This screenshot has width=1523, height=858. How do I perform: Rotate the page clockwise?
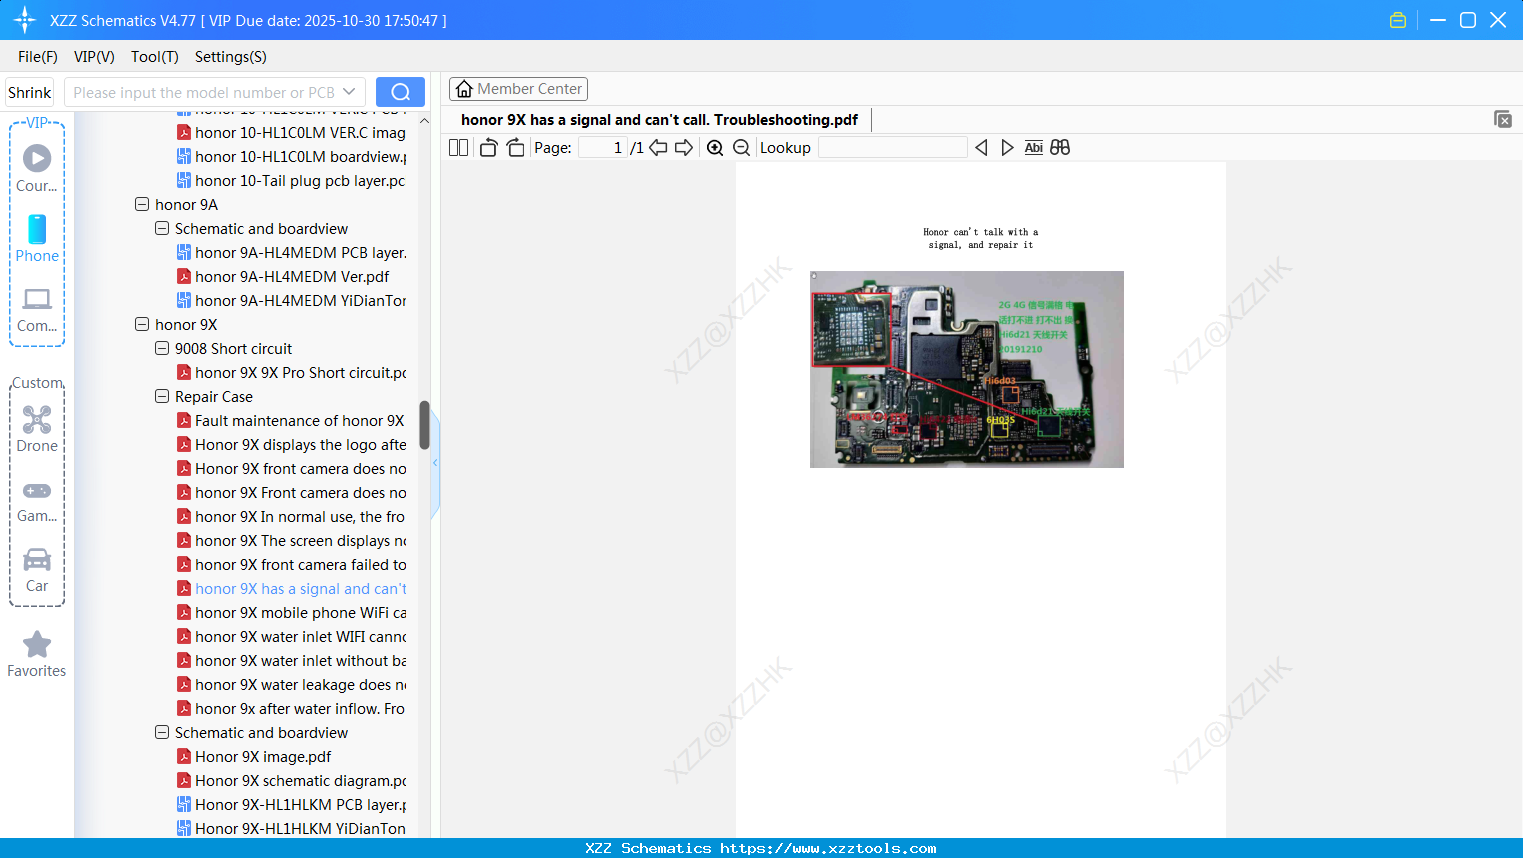coord(515,148)
